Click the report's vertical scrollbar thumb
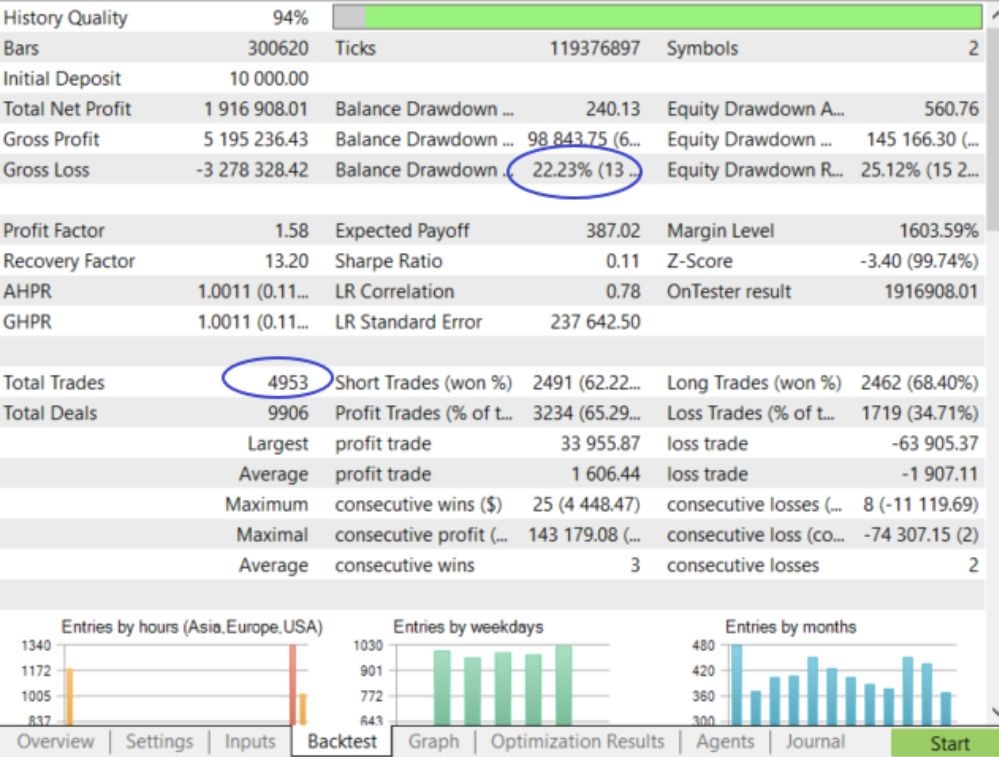This screenshot has height=757, width=999. tap(993, 127)
